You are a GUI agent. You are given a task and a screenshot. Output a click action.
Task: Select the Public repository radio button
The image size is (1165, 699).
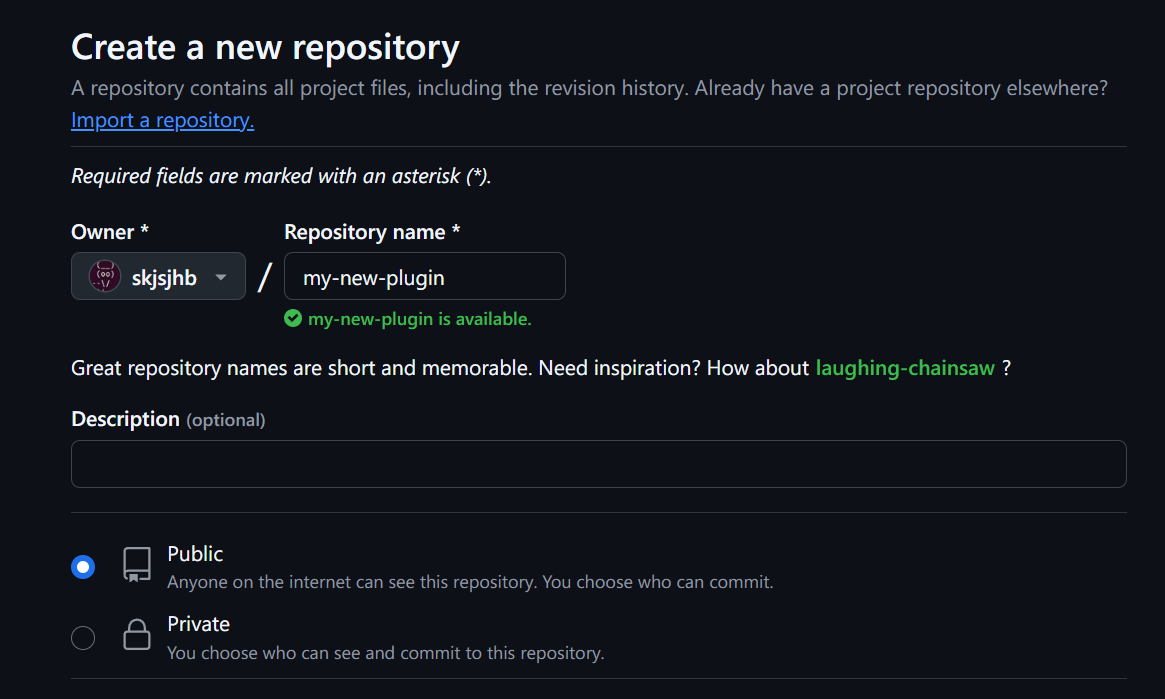(x=83, y=566)
